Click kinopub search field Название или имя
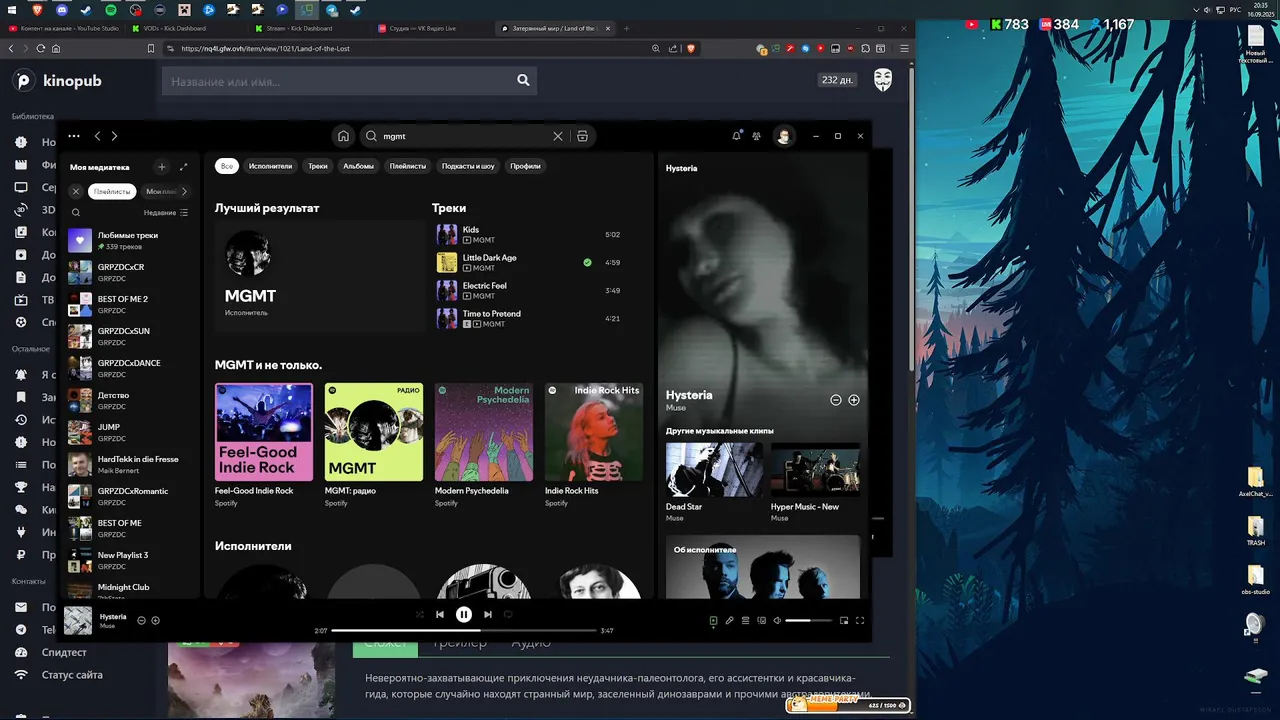Viewport: 1280px width, 720px height. (x=349, y=81)
